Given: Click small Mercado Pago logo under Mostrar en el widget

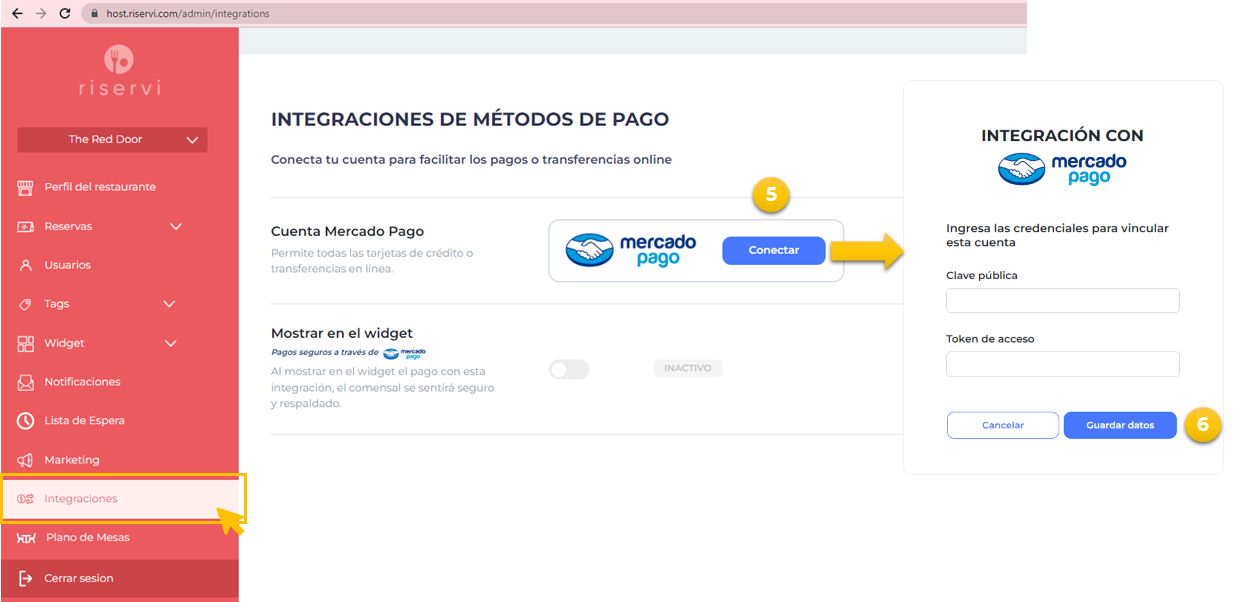Looking at the screenshot, I should 404,353.
